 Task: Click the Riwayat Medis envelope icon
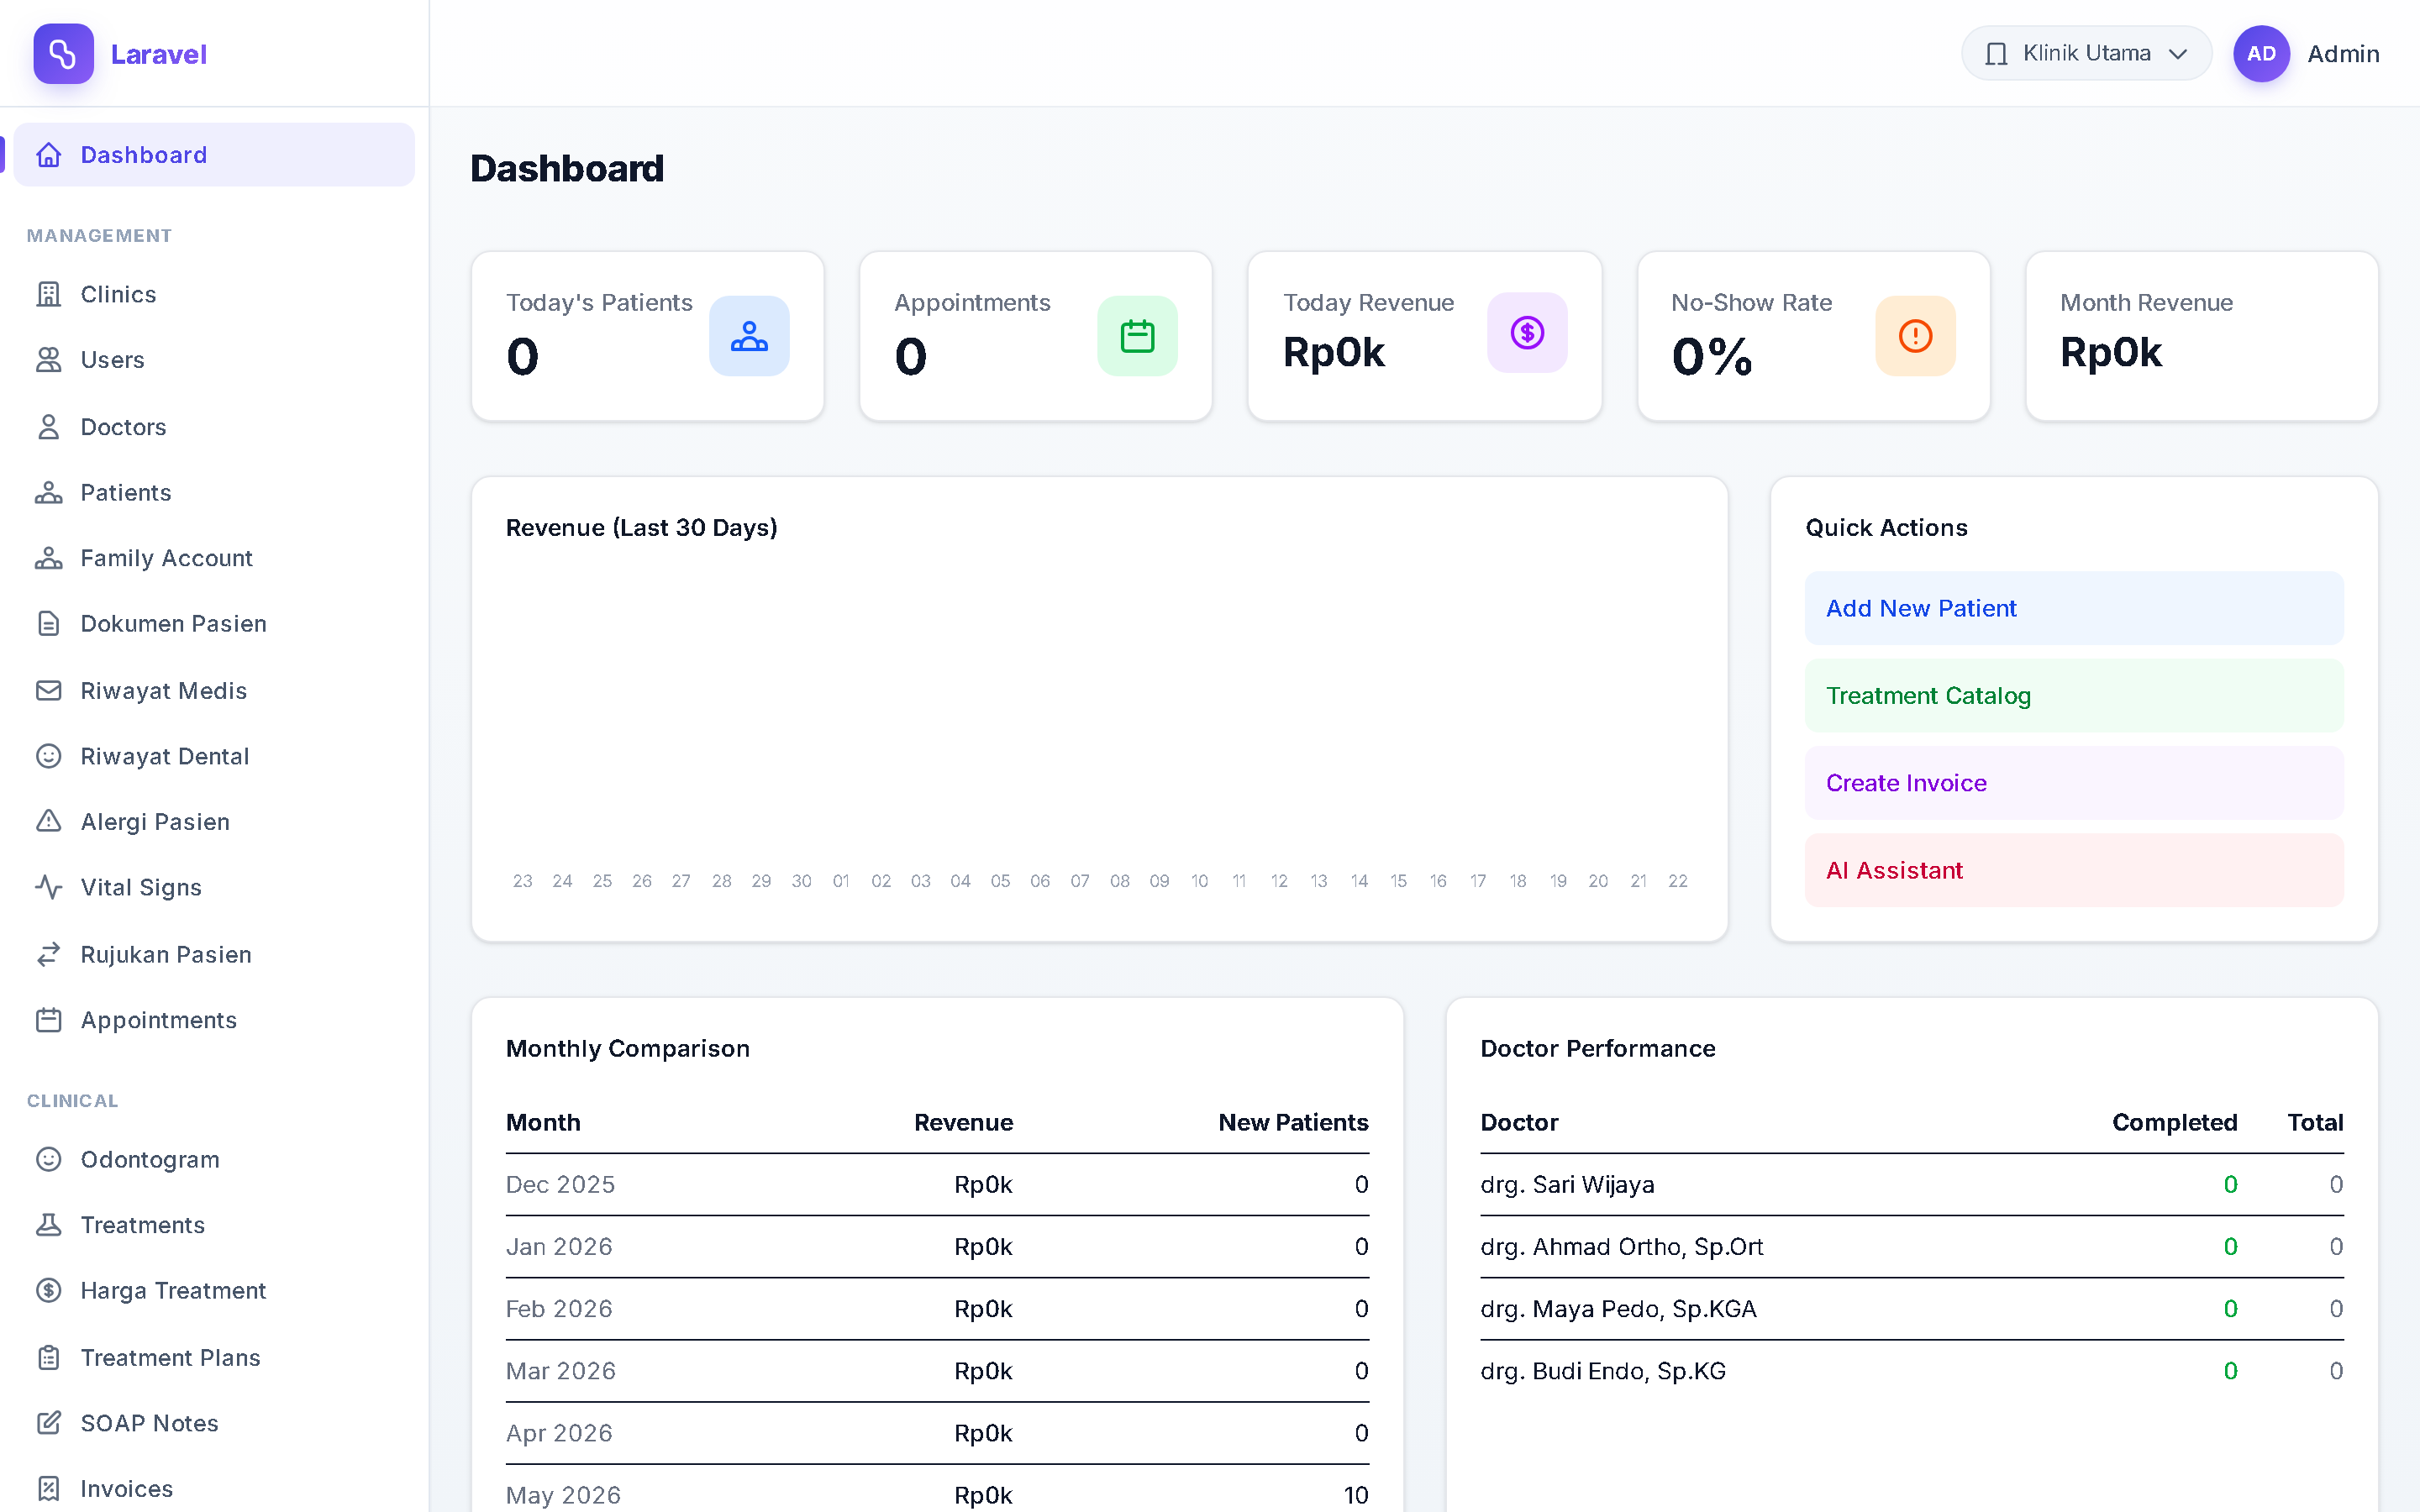(x=49, y=691)
